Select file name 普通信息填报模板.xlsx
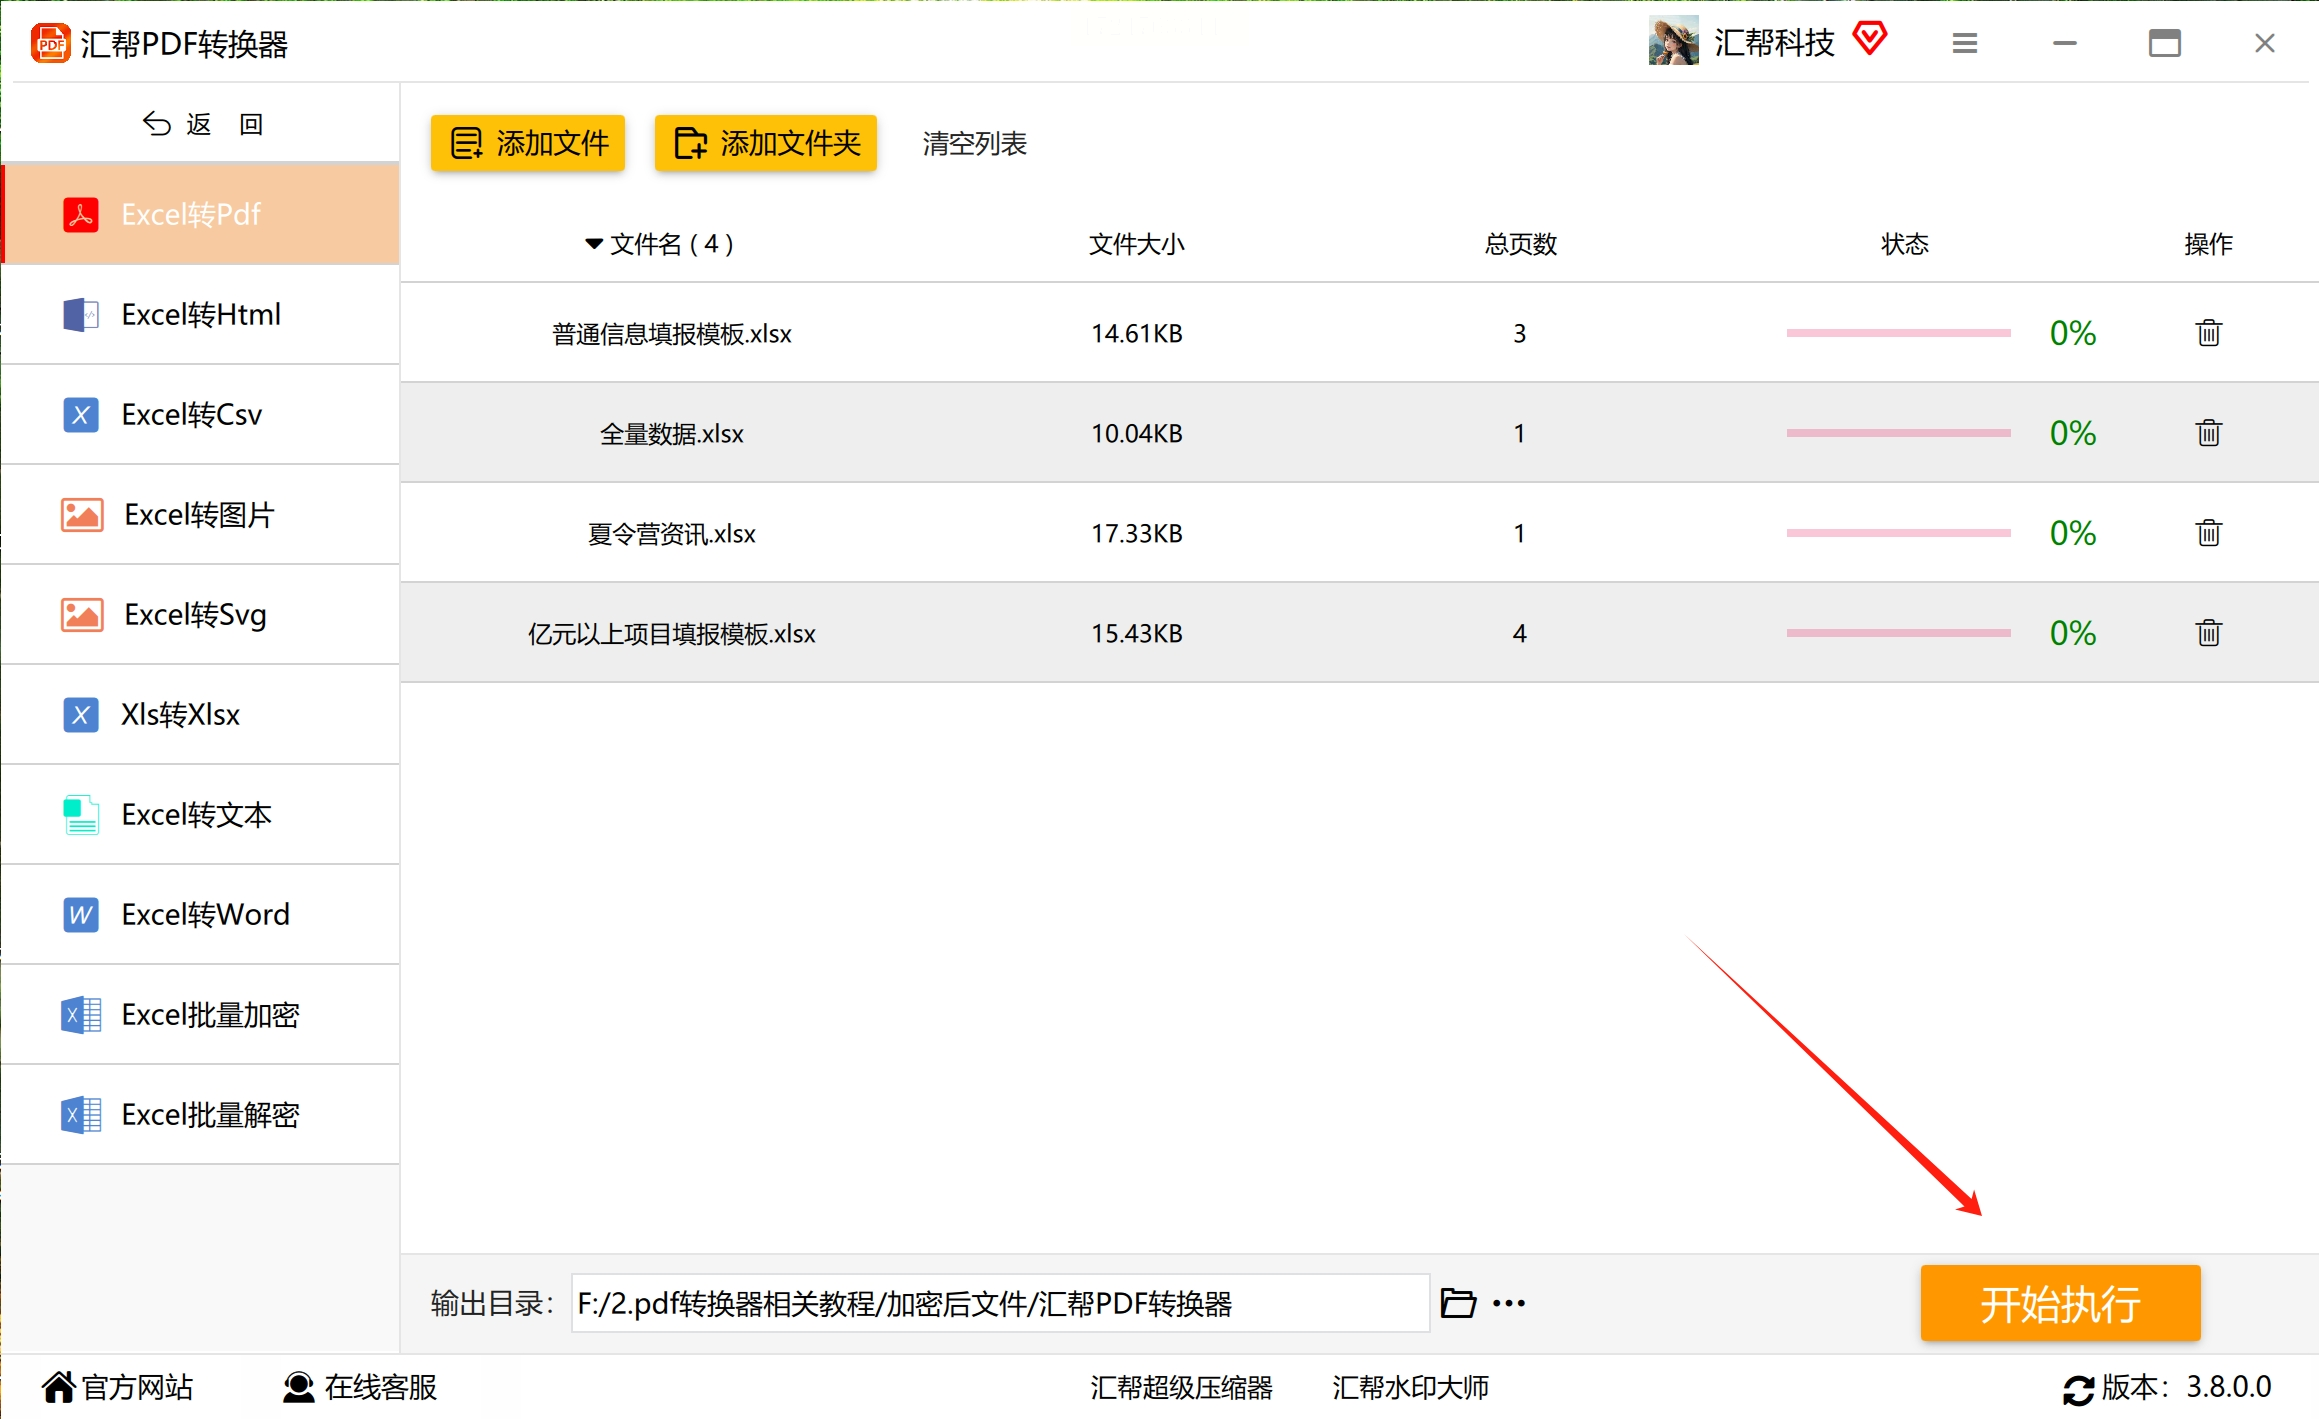The height and width of the screenshot is (1419, 2319). coord(672,334)
